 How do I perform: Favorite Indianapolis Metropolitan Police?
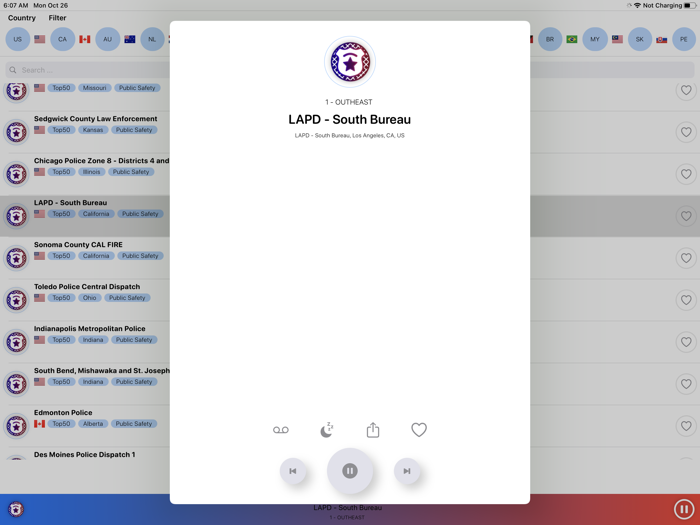click(x=686, y=342)
